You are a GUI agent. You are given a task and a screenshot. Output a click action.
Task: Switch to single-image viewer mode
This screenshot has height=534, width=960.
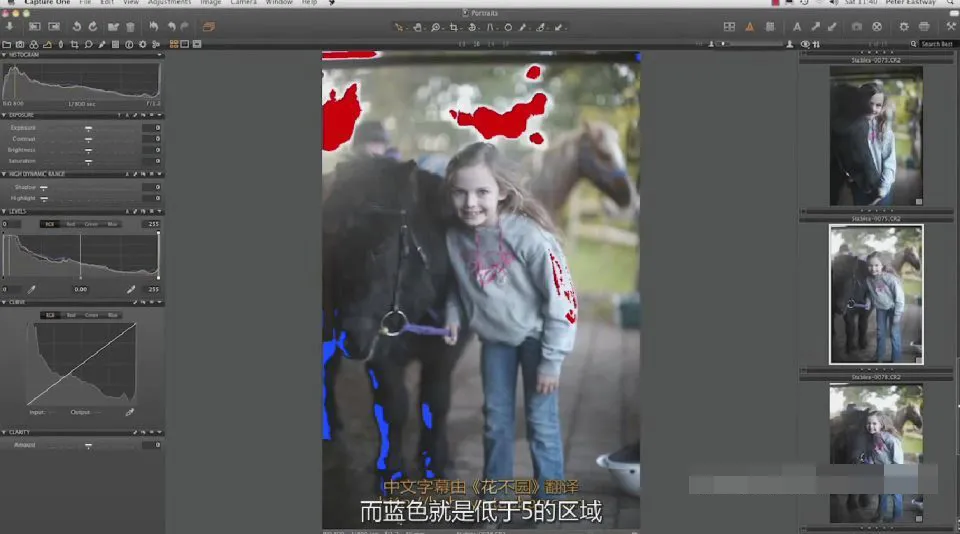coord(185,44)
